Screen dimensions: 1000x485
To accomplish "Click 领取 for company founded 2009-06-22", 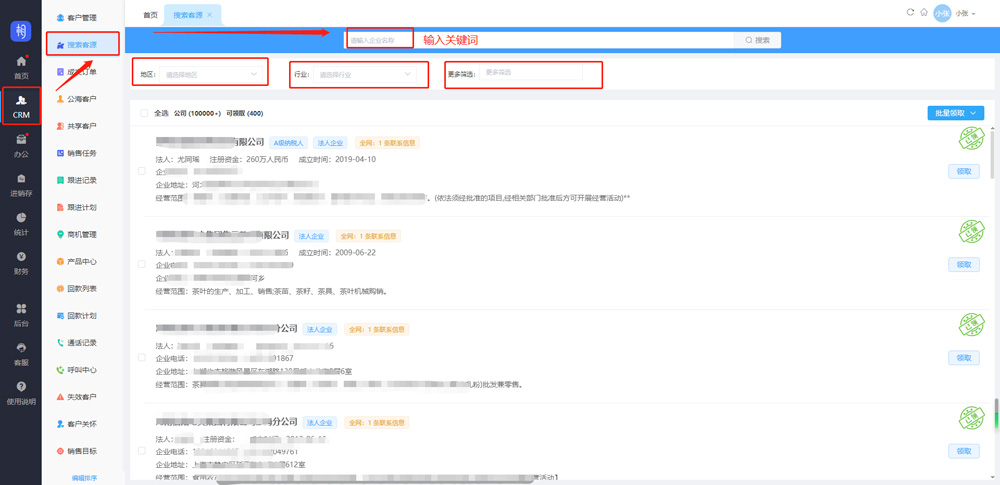I will 964,264.
